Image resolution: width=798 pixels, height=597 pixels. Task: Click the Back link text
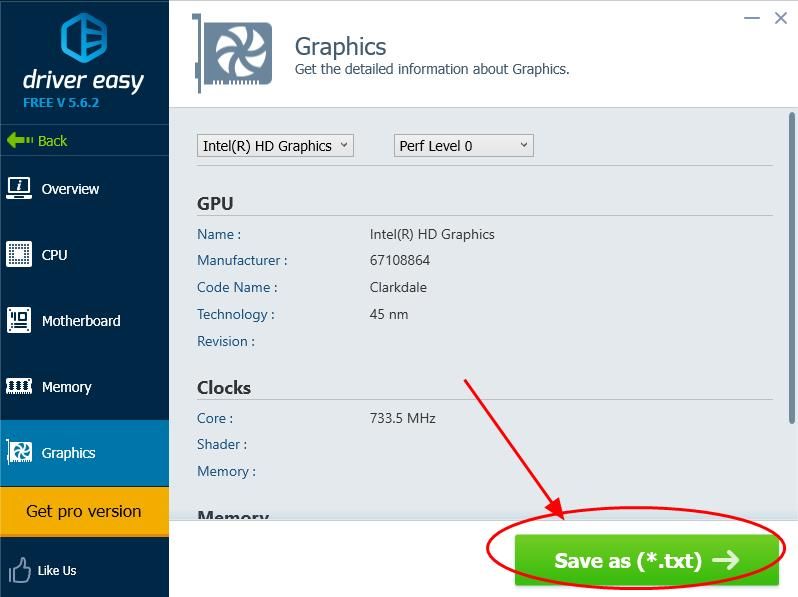[x=52, y=141]
